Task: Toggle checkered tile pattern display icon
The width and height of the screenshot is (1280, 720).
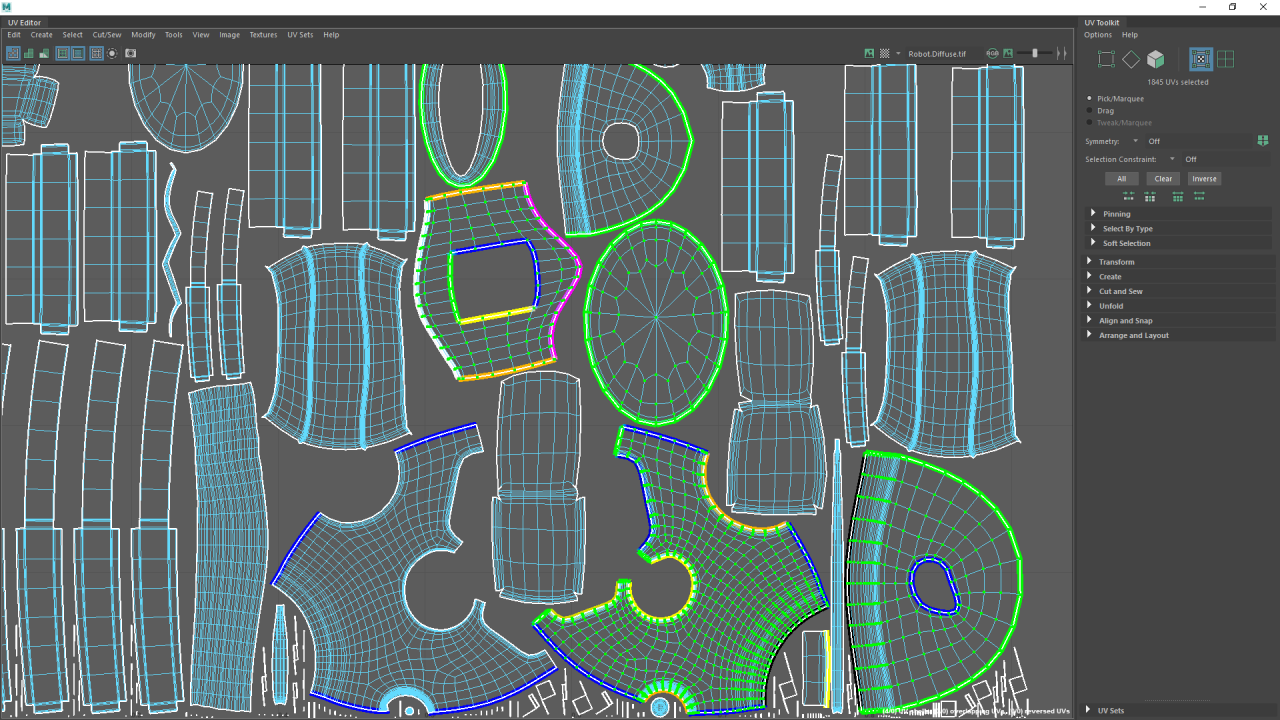Action: (x=884, y=53)
